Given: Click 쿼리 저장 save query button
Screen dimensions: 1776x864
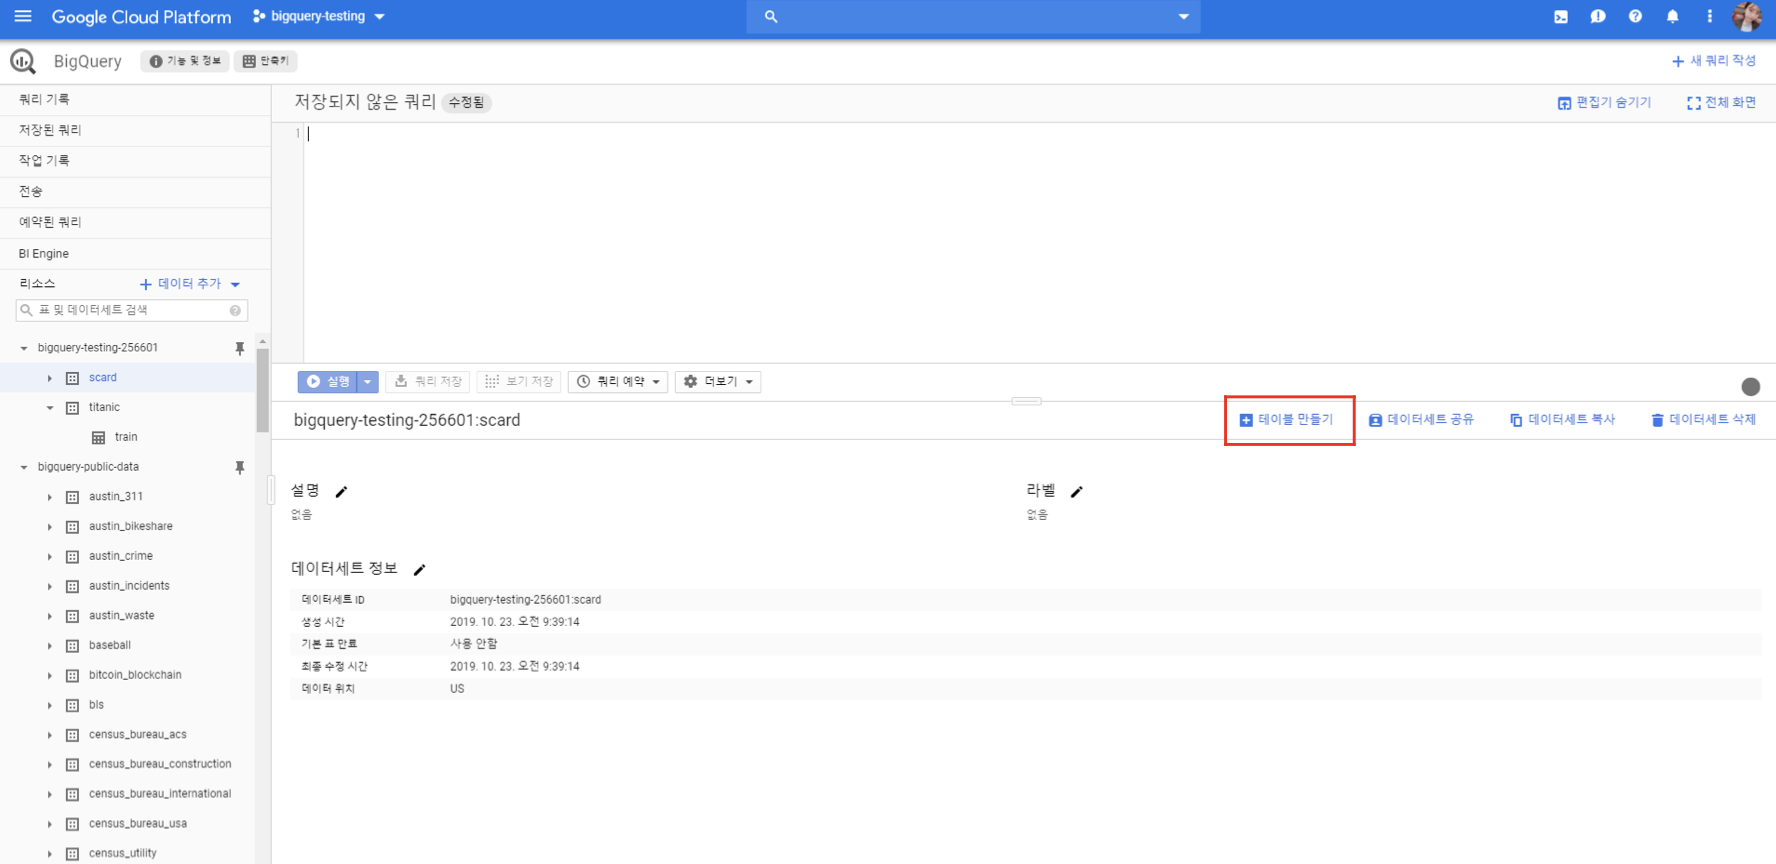Looking at the screenshot, I should (x=428, y=381).
